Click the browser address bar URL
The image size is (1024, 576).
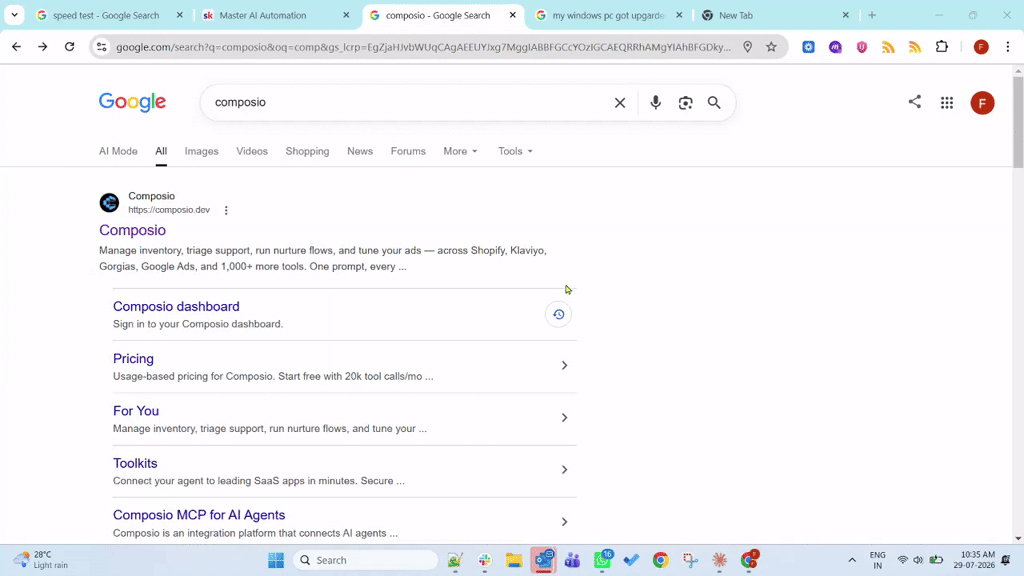pyautogui.click(x=423, y=47)
